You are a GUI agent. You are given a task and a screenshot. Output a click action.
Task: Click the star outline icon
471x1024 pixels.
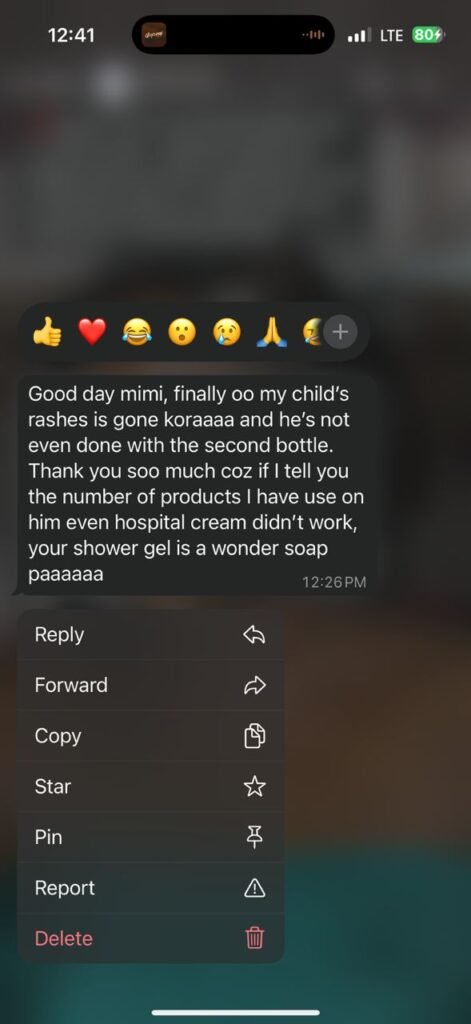point(254,787)
